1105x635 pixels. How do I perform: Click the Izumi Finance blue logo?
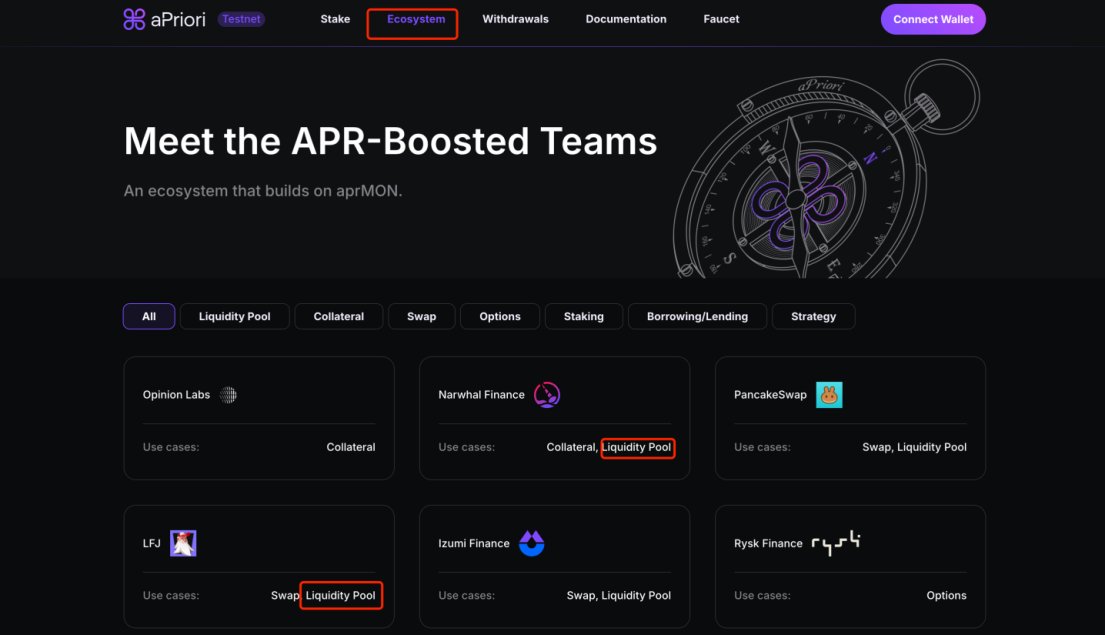coord(531,543)
